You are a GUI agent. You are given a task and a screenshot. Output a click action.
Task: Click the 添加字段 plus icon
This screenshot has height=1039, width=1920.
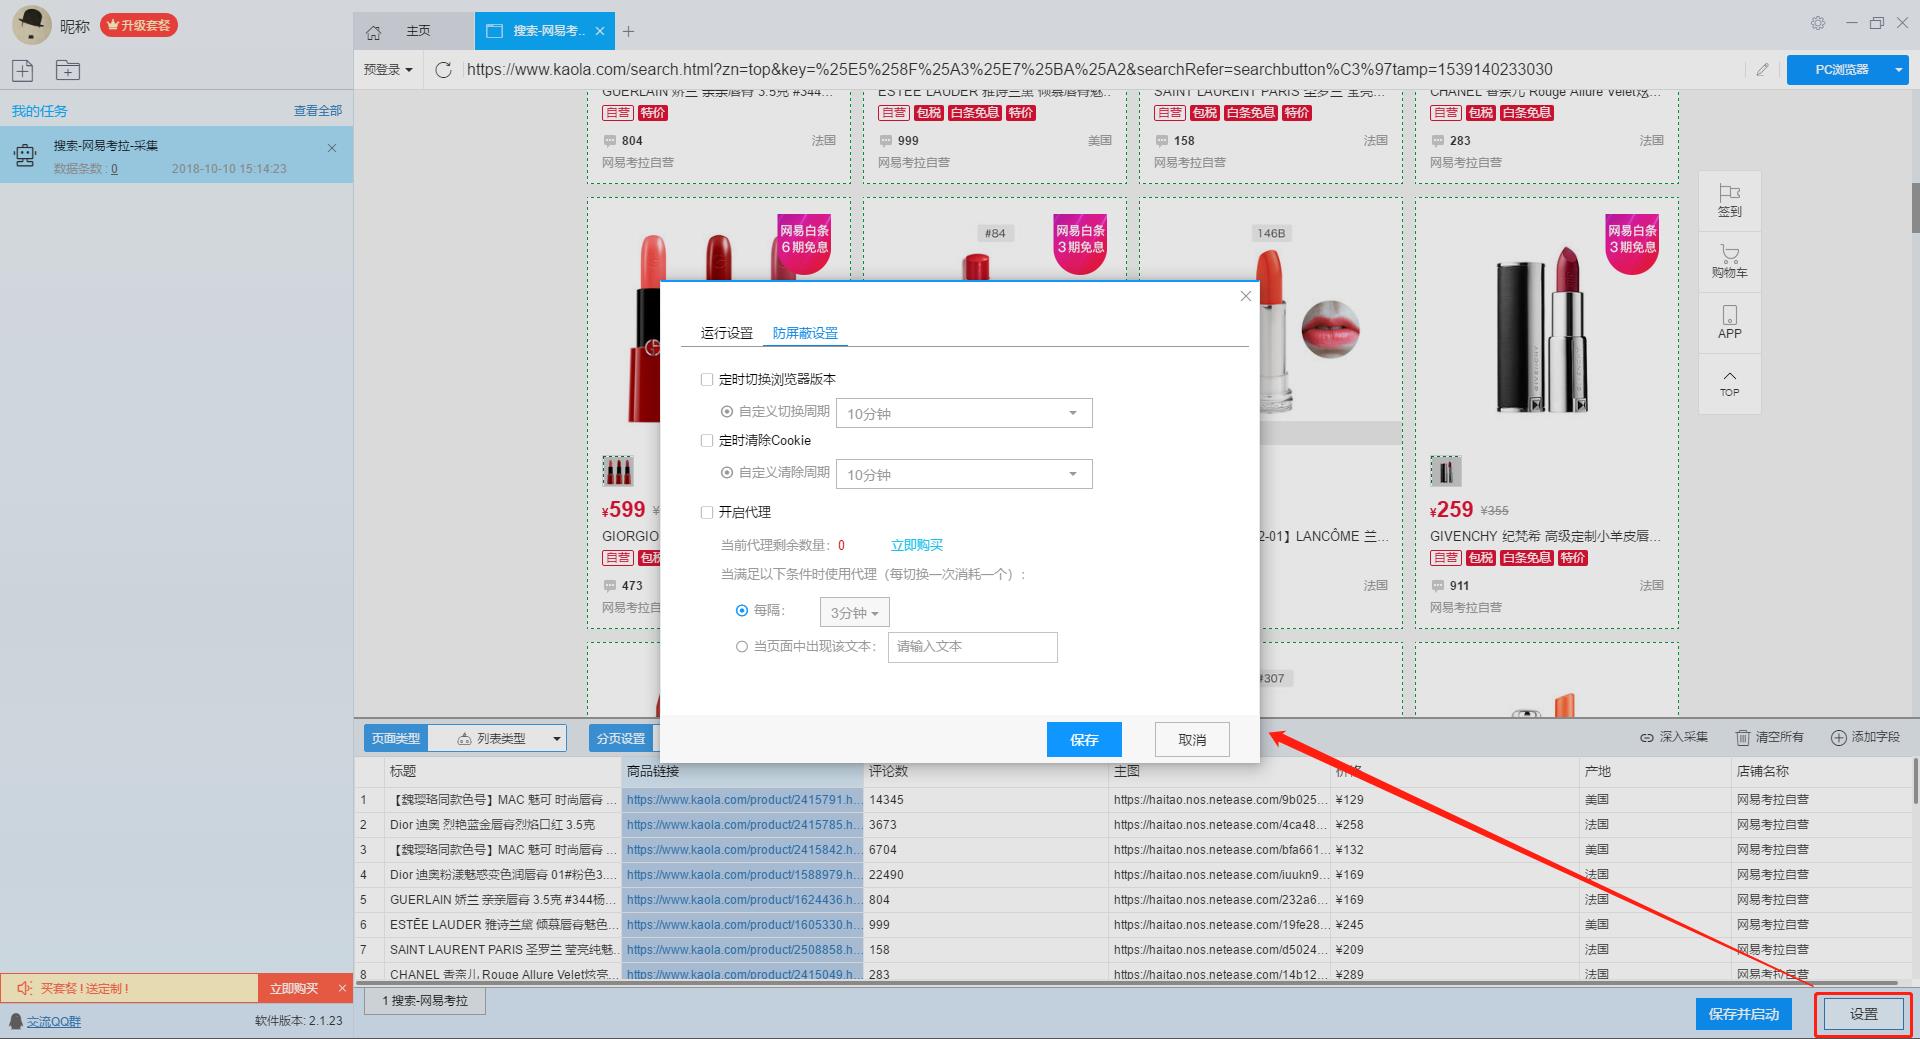click(x=1838, y=737)
